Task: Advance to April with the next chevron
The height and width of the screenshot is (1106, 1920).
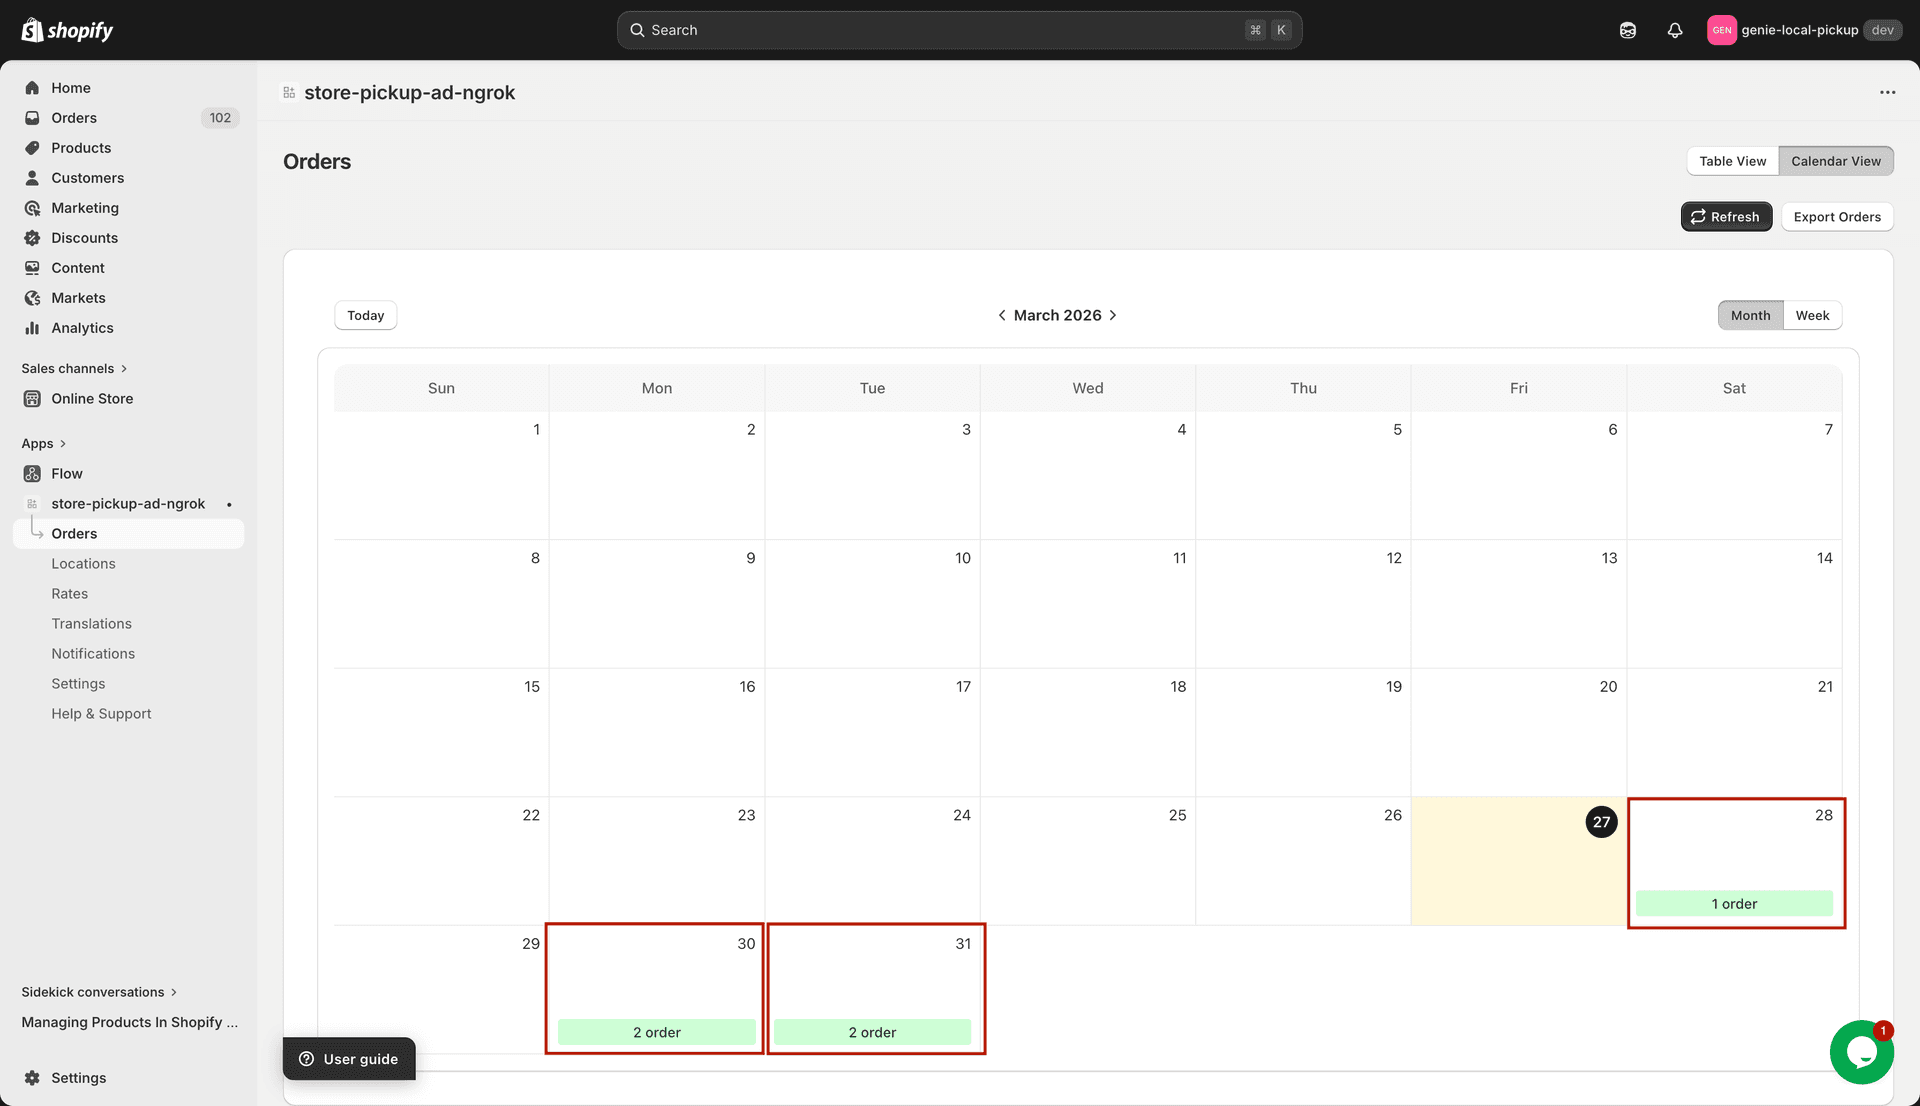Action: (1112, 315)
